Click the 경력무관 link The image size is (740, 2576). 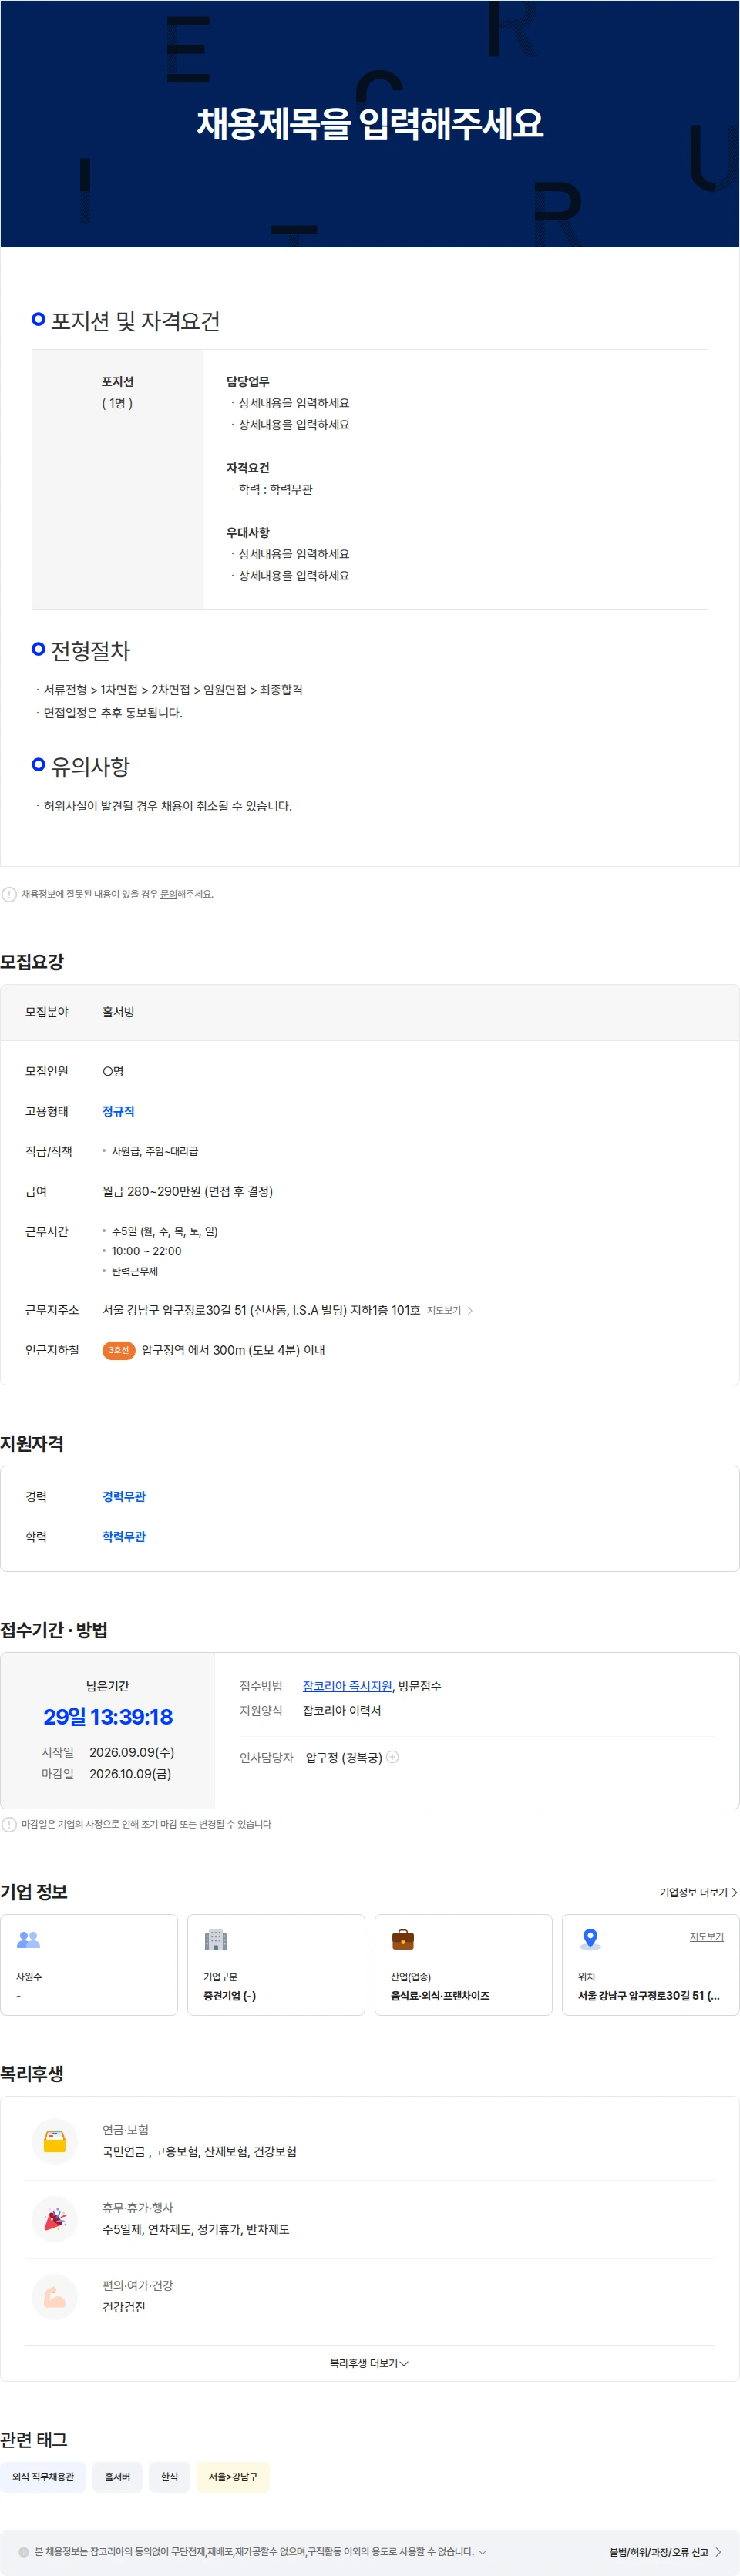pyautogui.click(x=124, y=1496)
